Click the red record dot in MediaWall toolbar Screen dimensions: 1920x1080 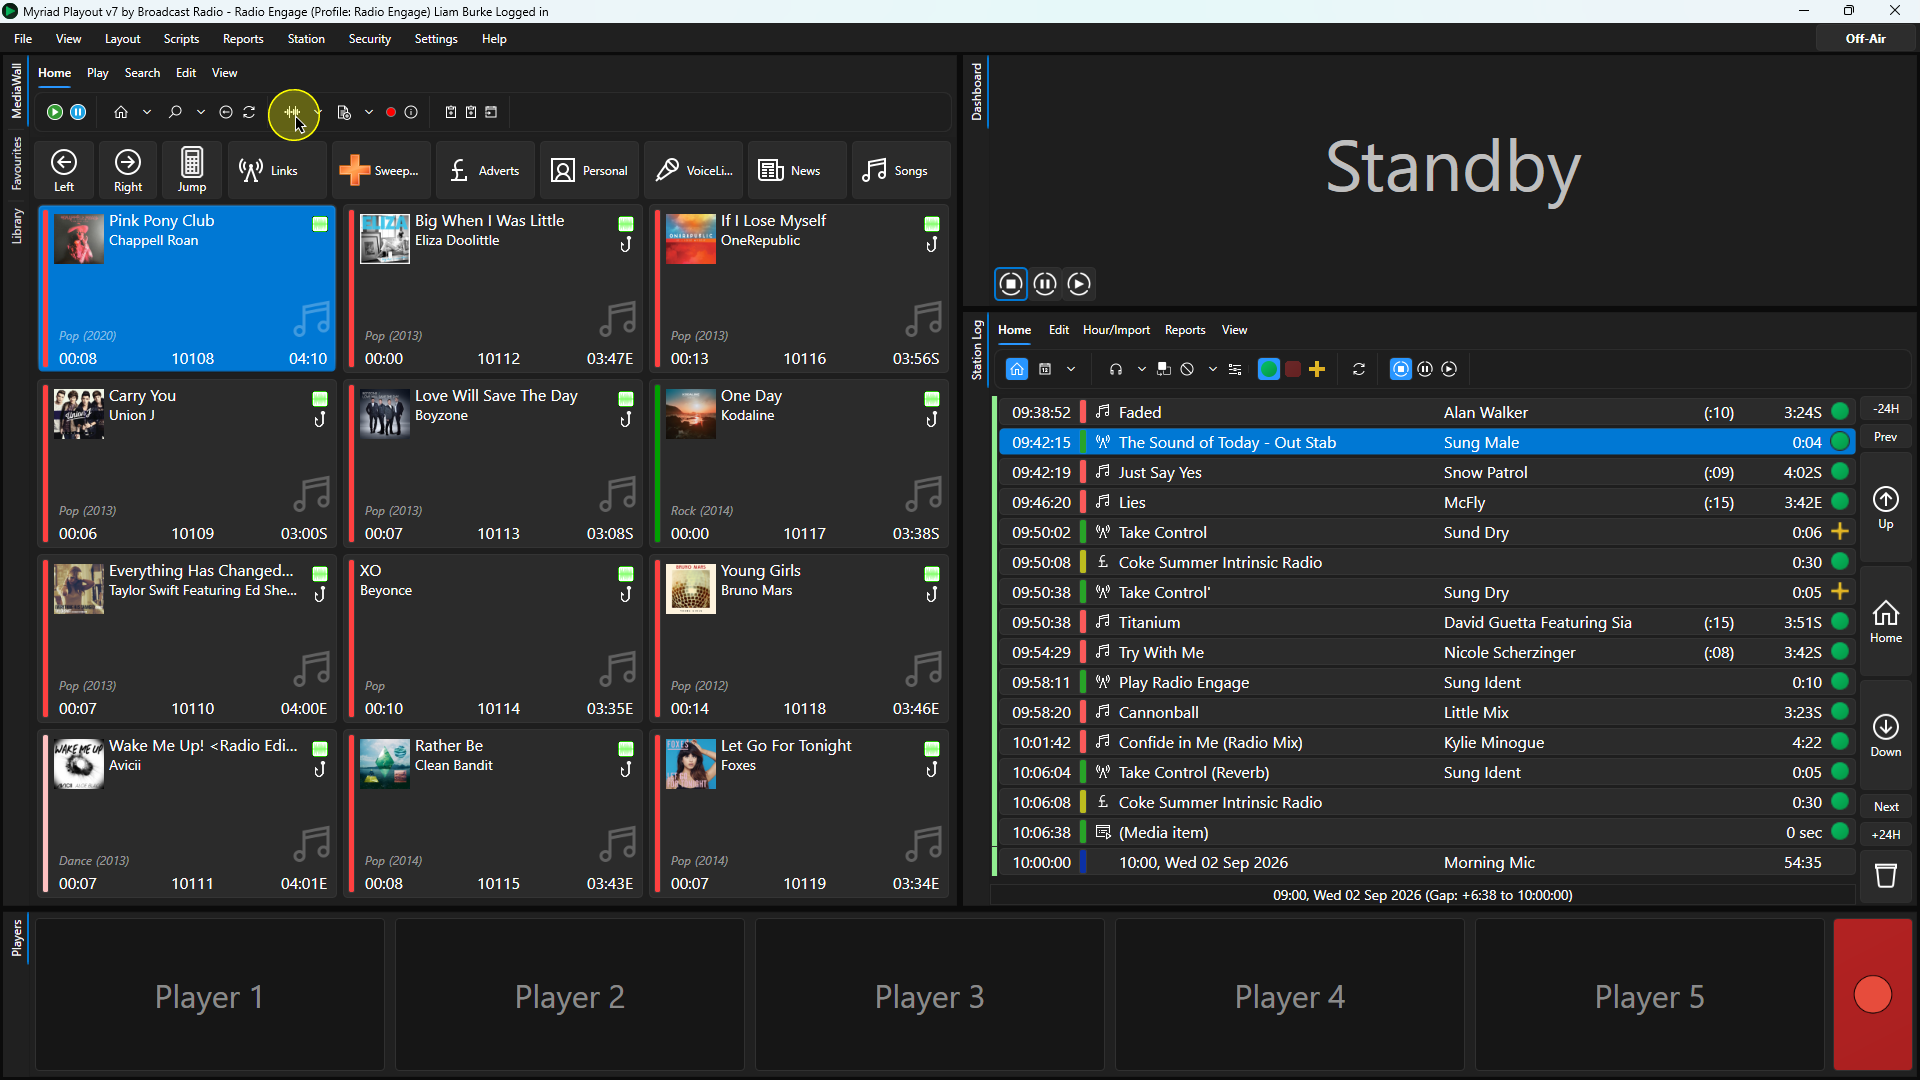[391, 112]
